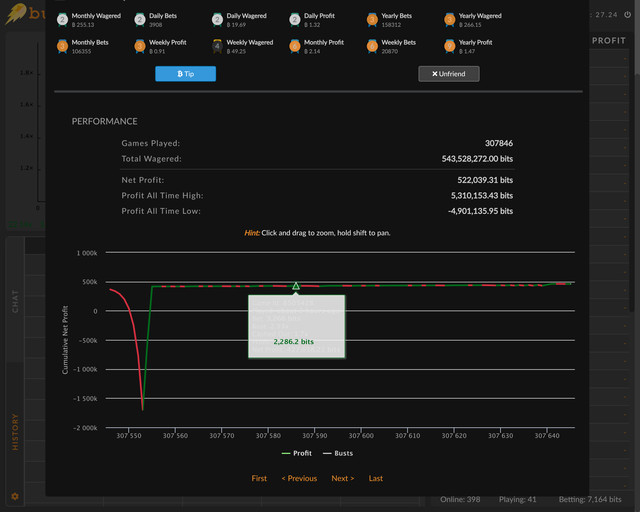Click the Yearly Profit medal badge
The width and height of the screenshot is (640, 512).
point(450,46)
